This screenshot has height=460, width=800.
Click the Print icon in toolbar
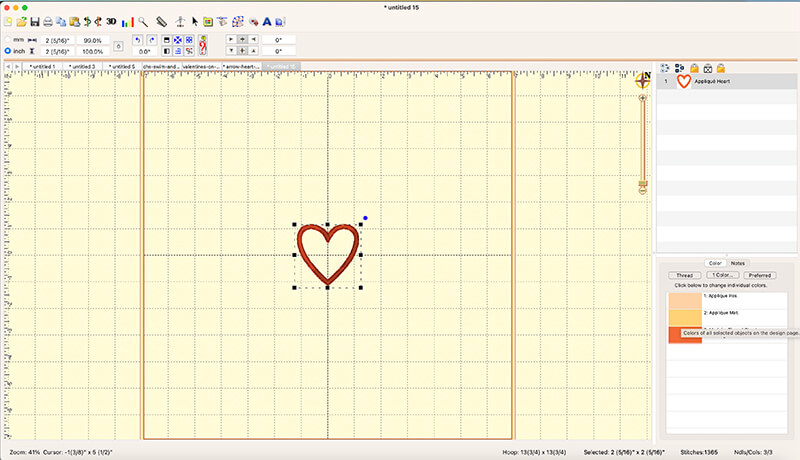click(x=49, y=21)
